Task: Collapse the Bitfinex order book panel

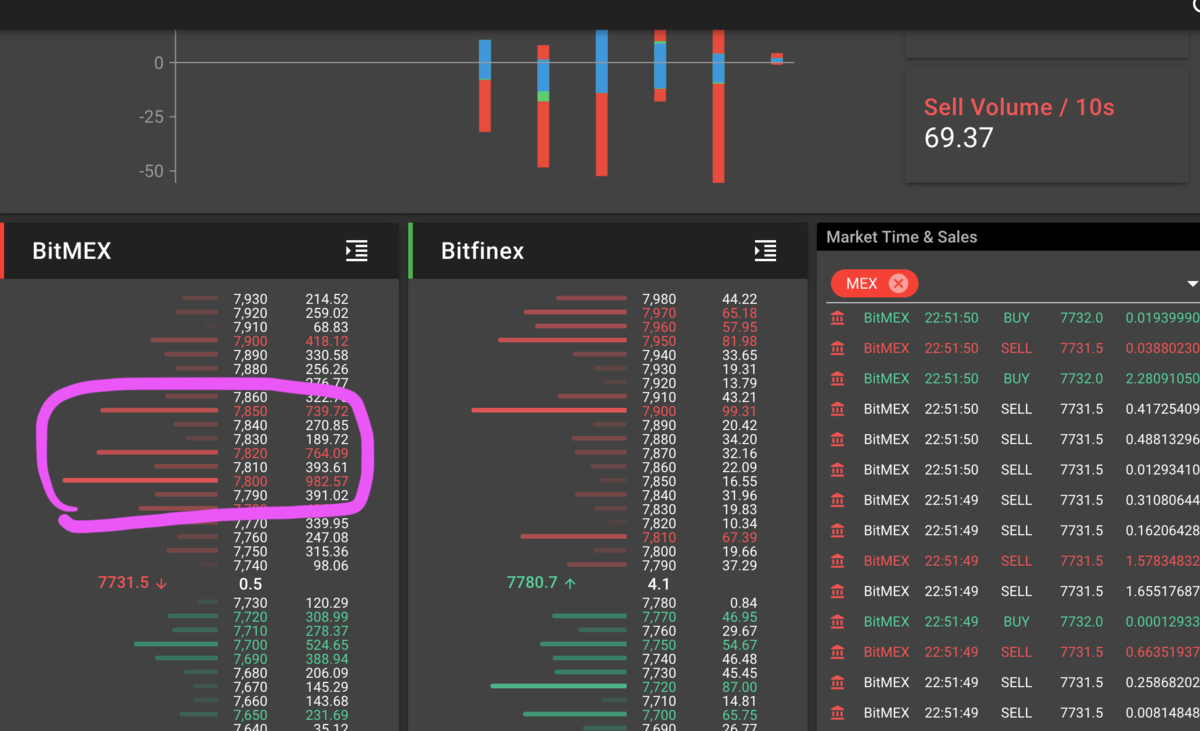Action: click(x=765, y=252)
